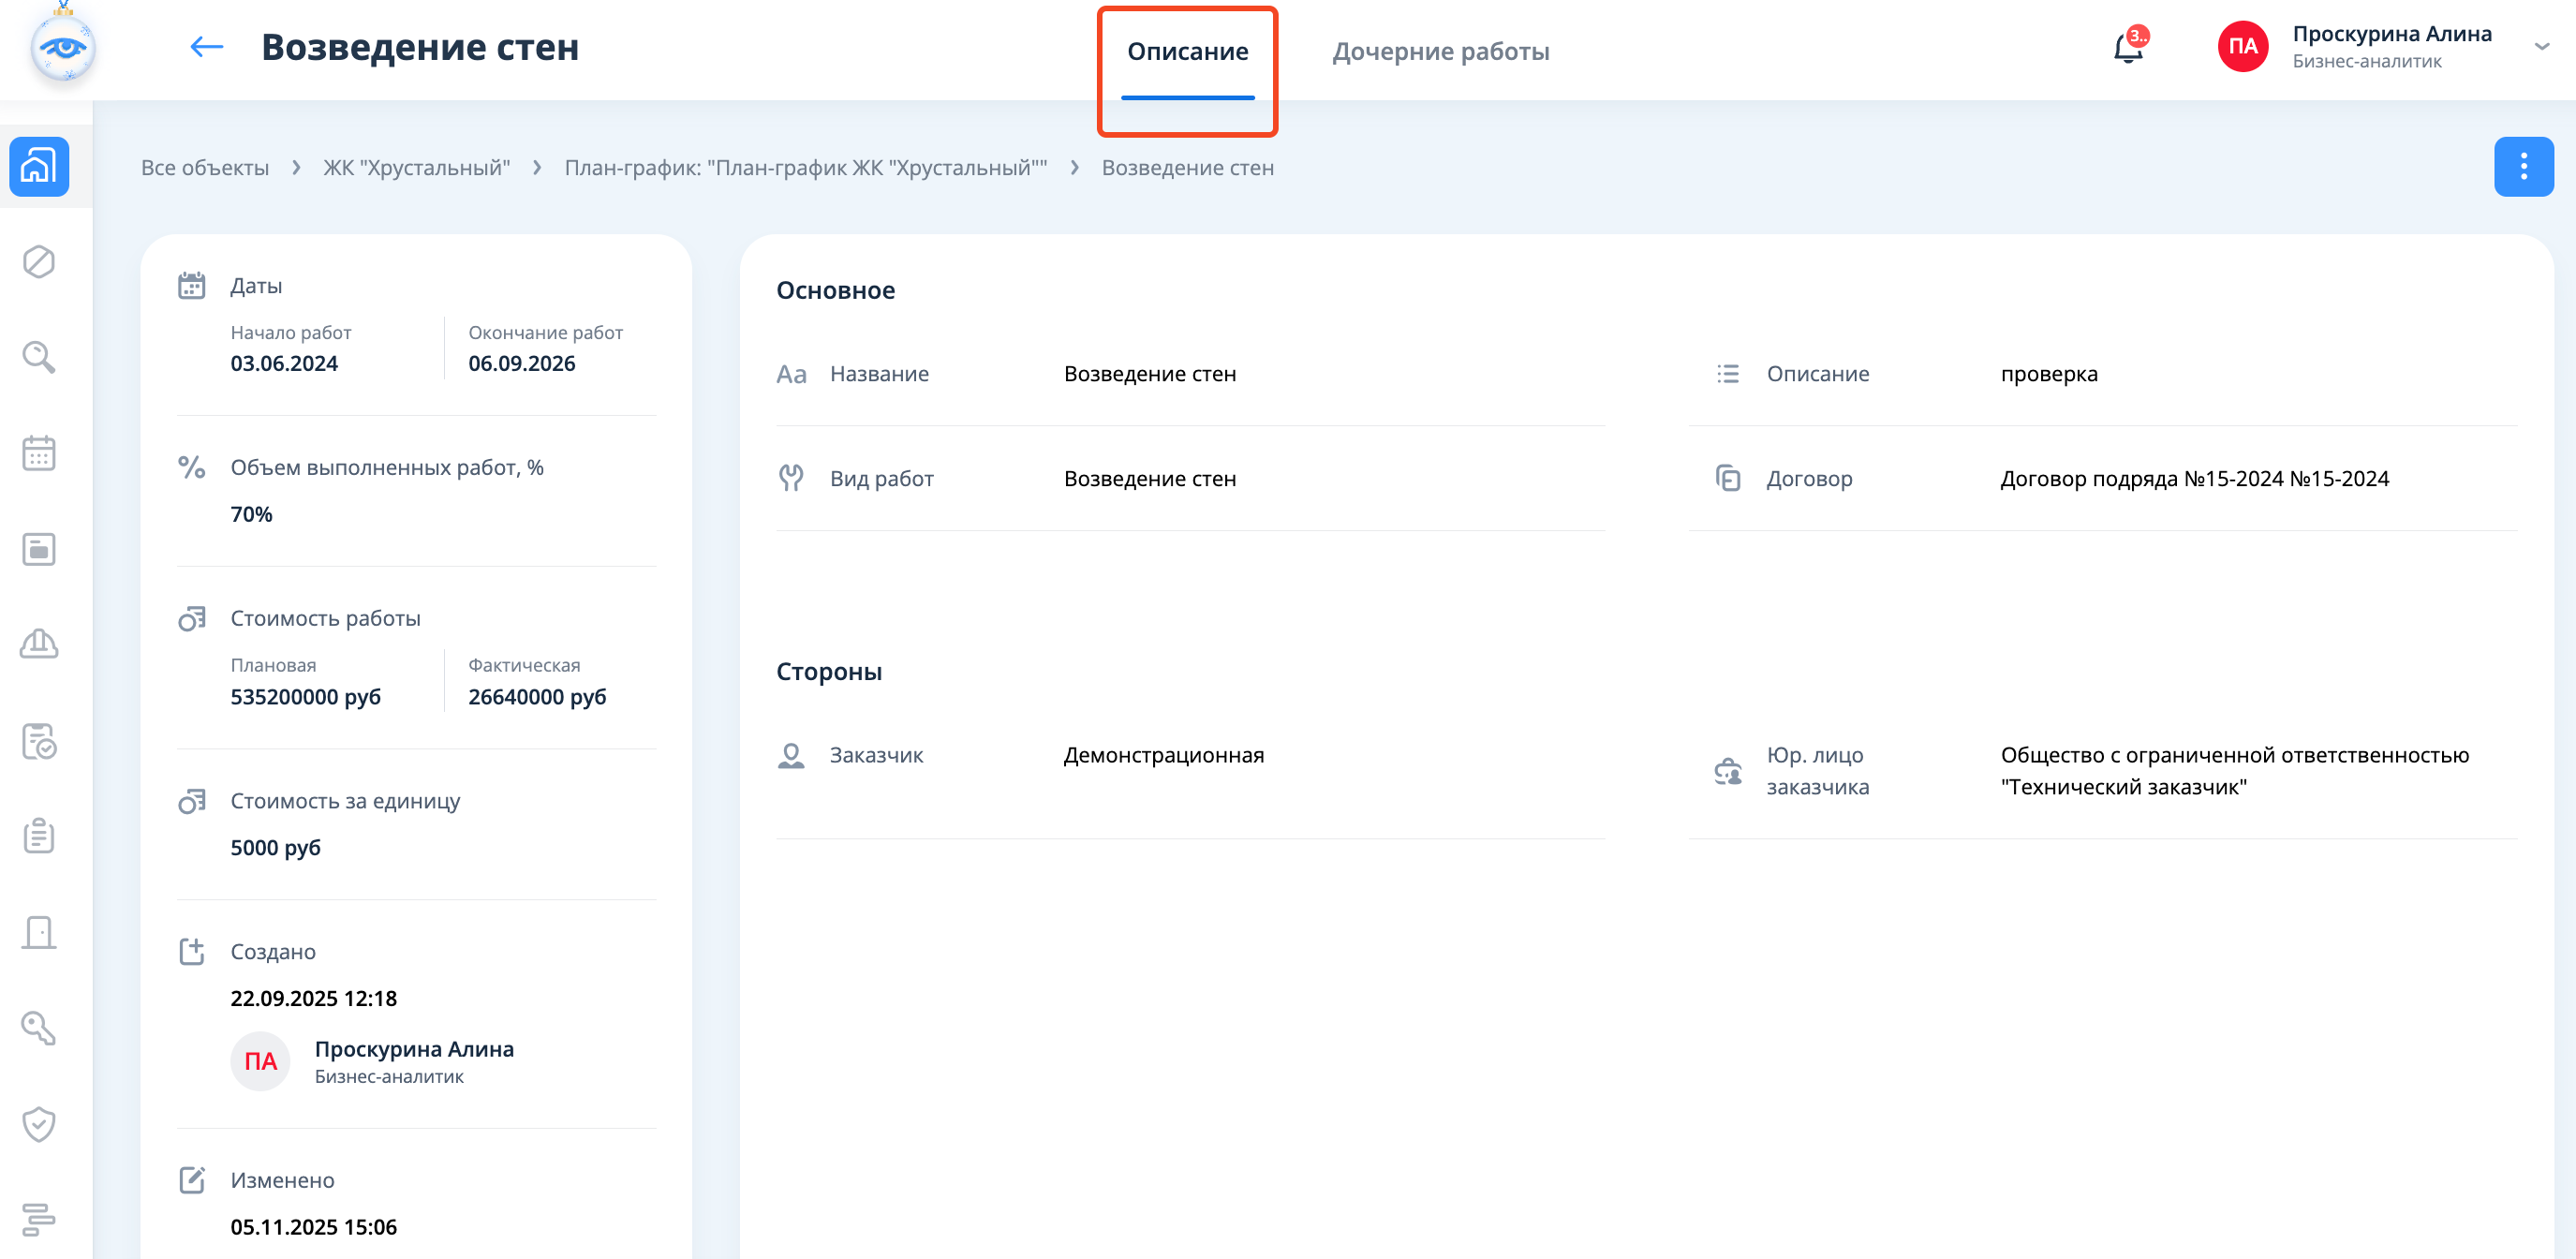Select the Описание tab
Viewport: 2576px width, 1259px height.
1187,51
